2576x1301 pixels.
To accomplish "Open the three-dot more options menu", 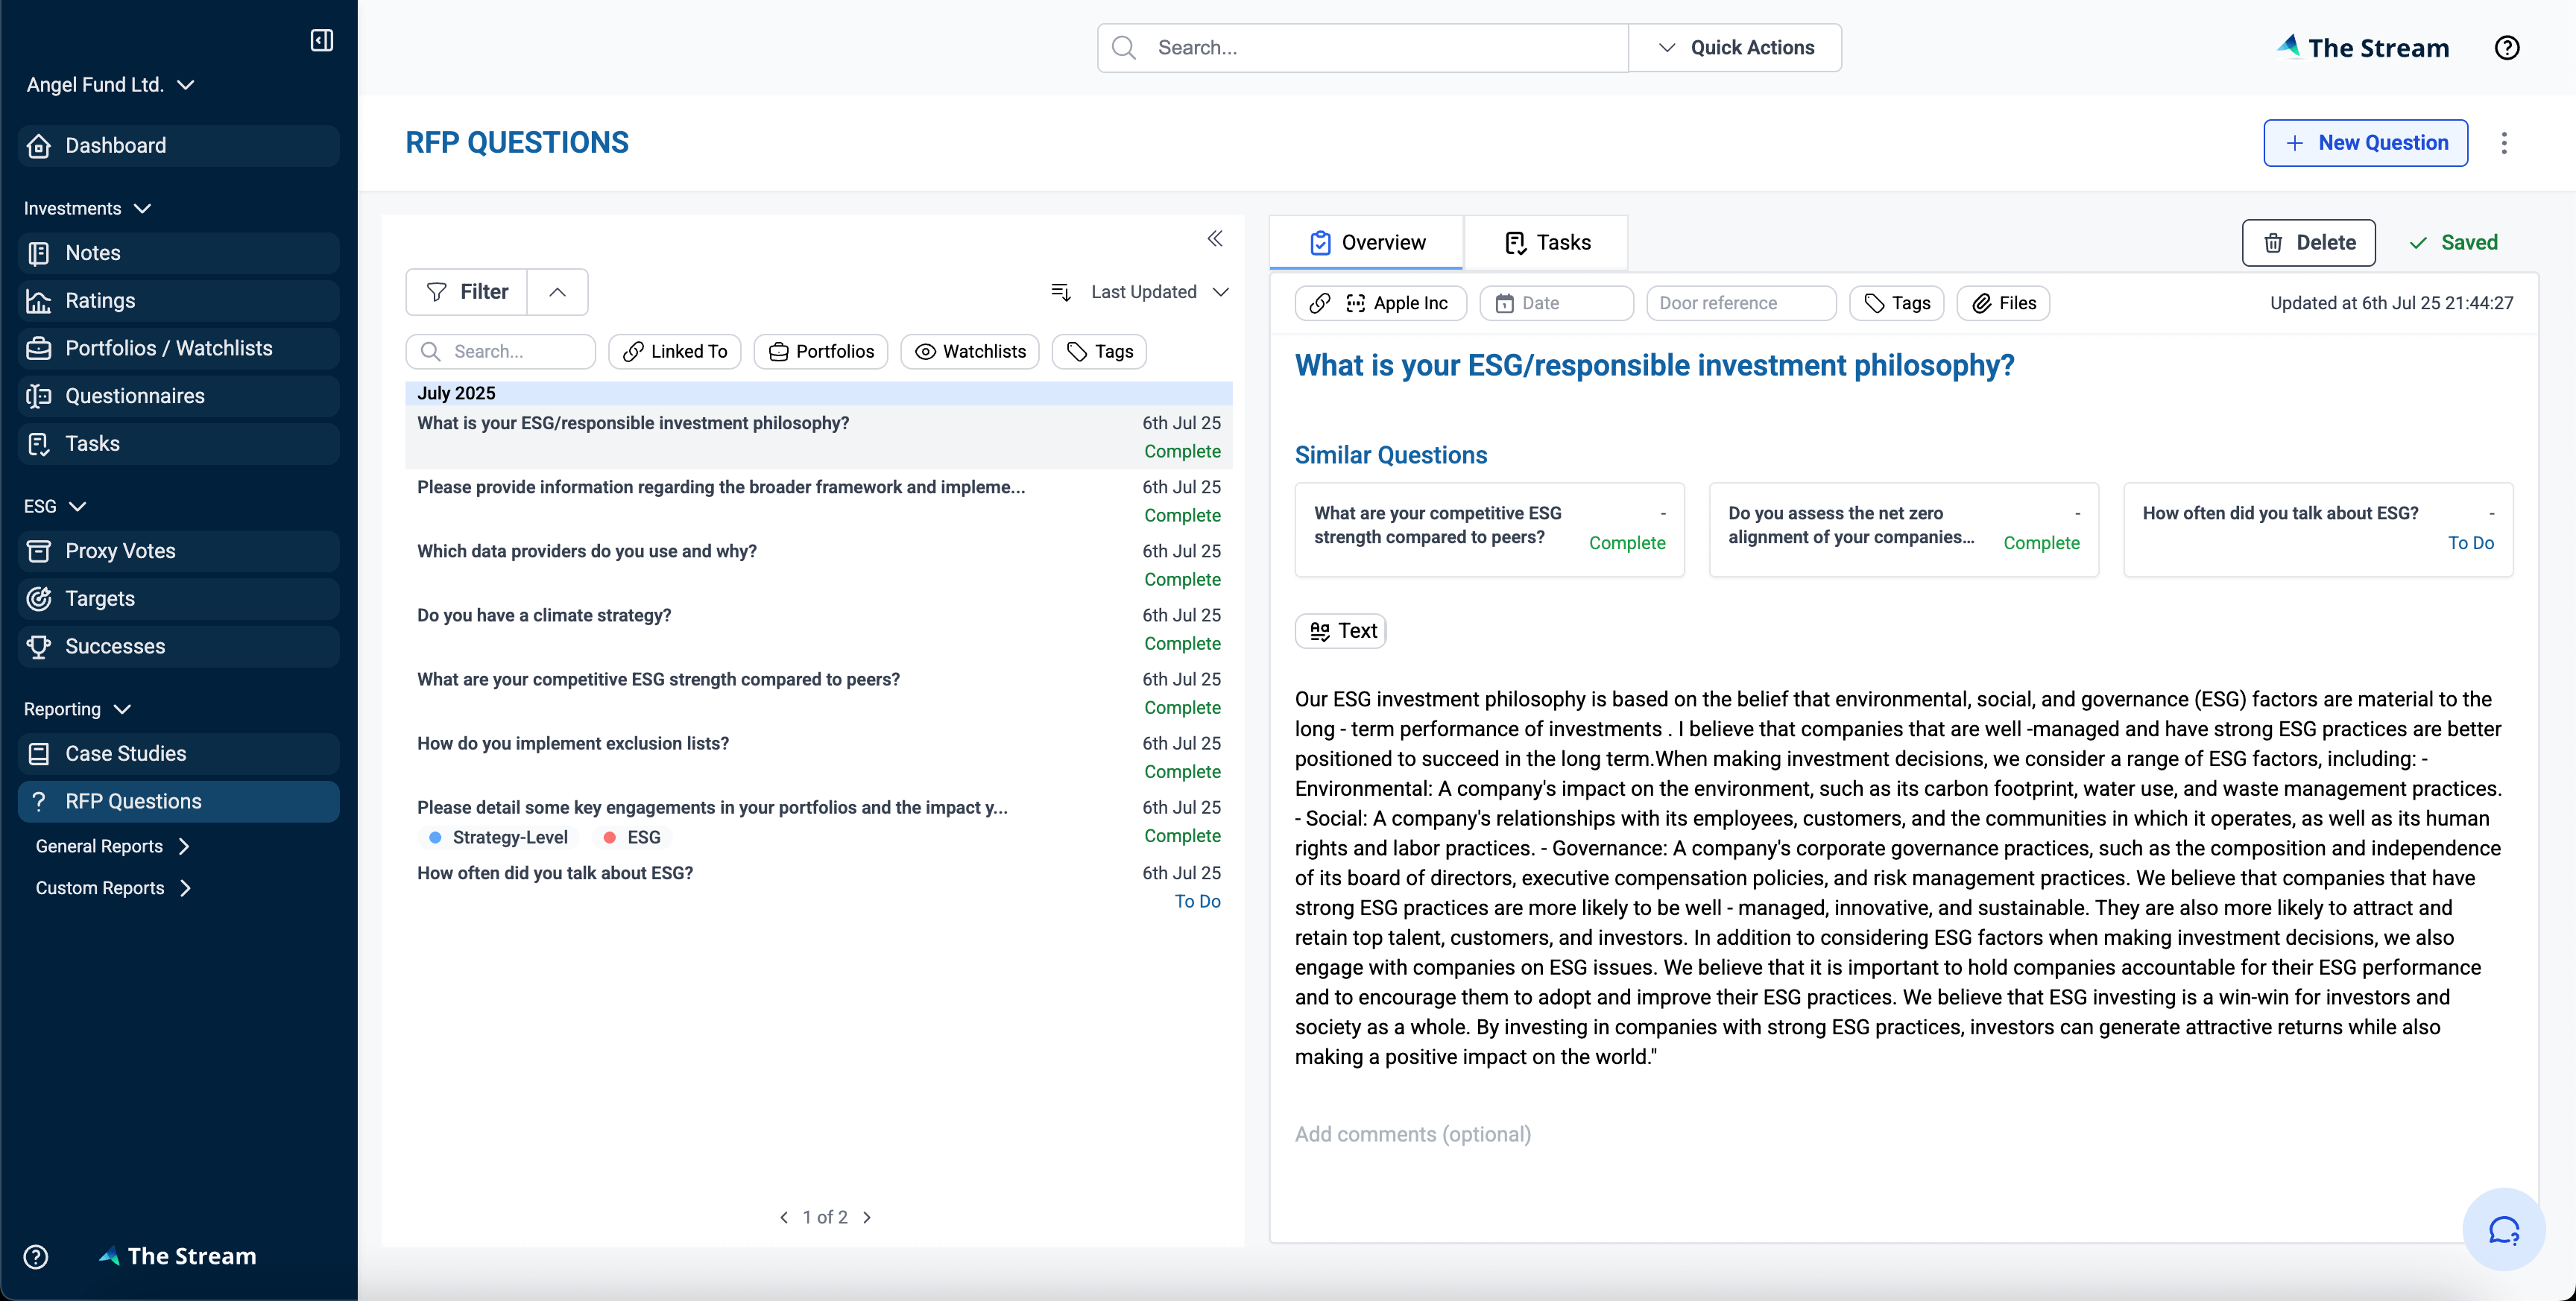I will click(2504, 143).
